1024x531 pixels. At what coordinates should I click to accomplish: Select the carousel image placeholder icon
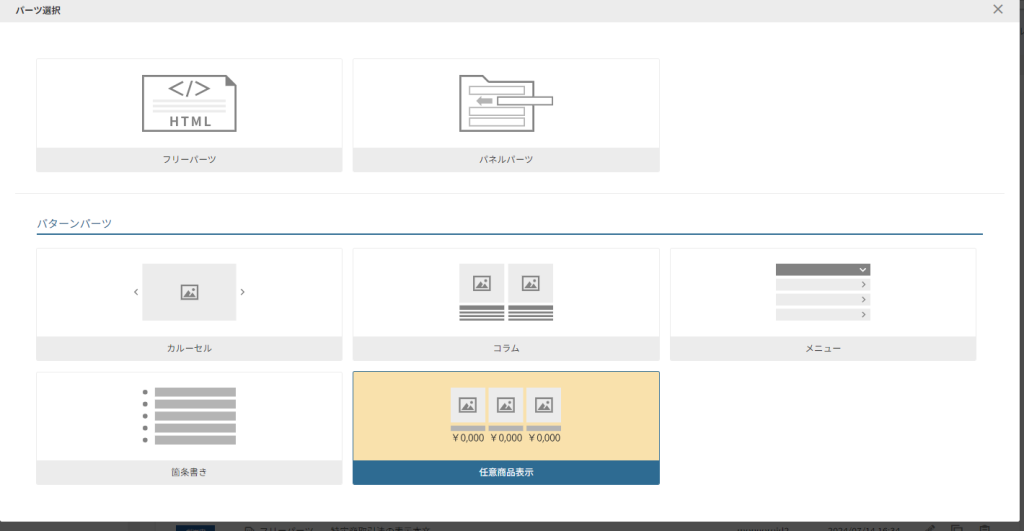click(x=189, y=292)
